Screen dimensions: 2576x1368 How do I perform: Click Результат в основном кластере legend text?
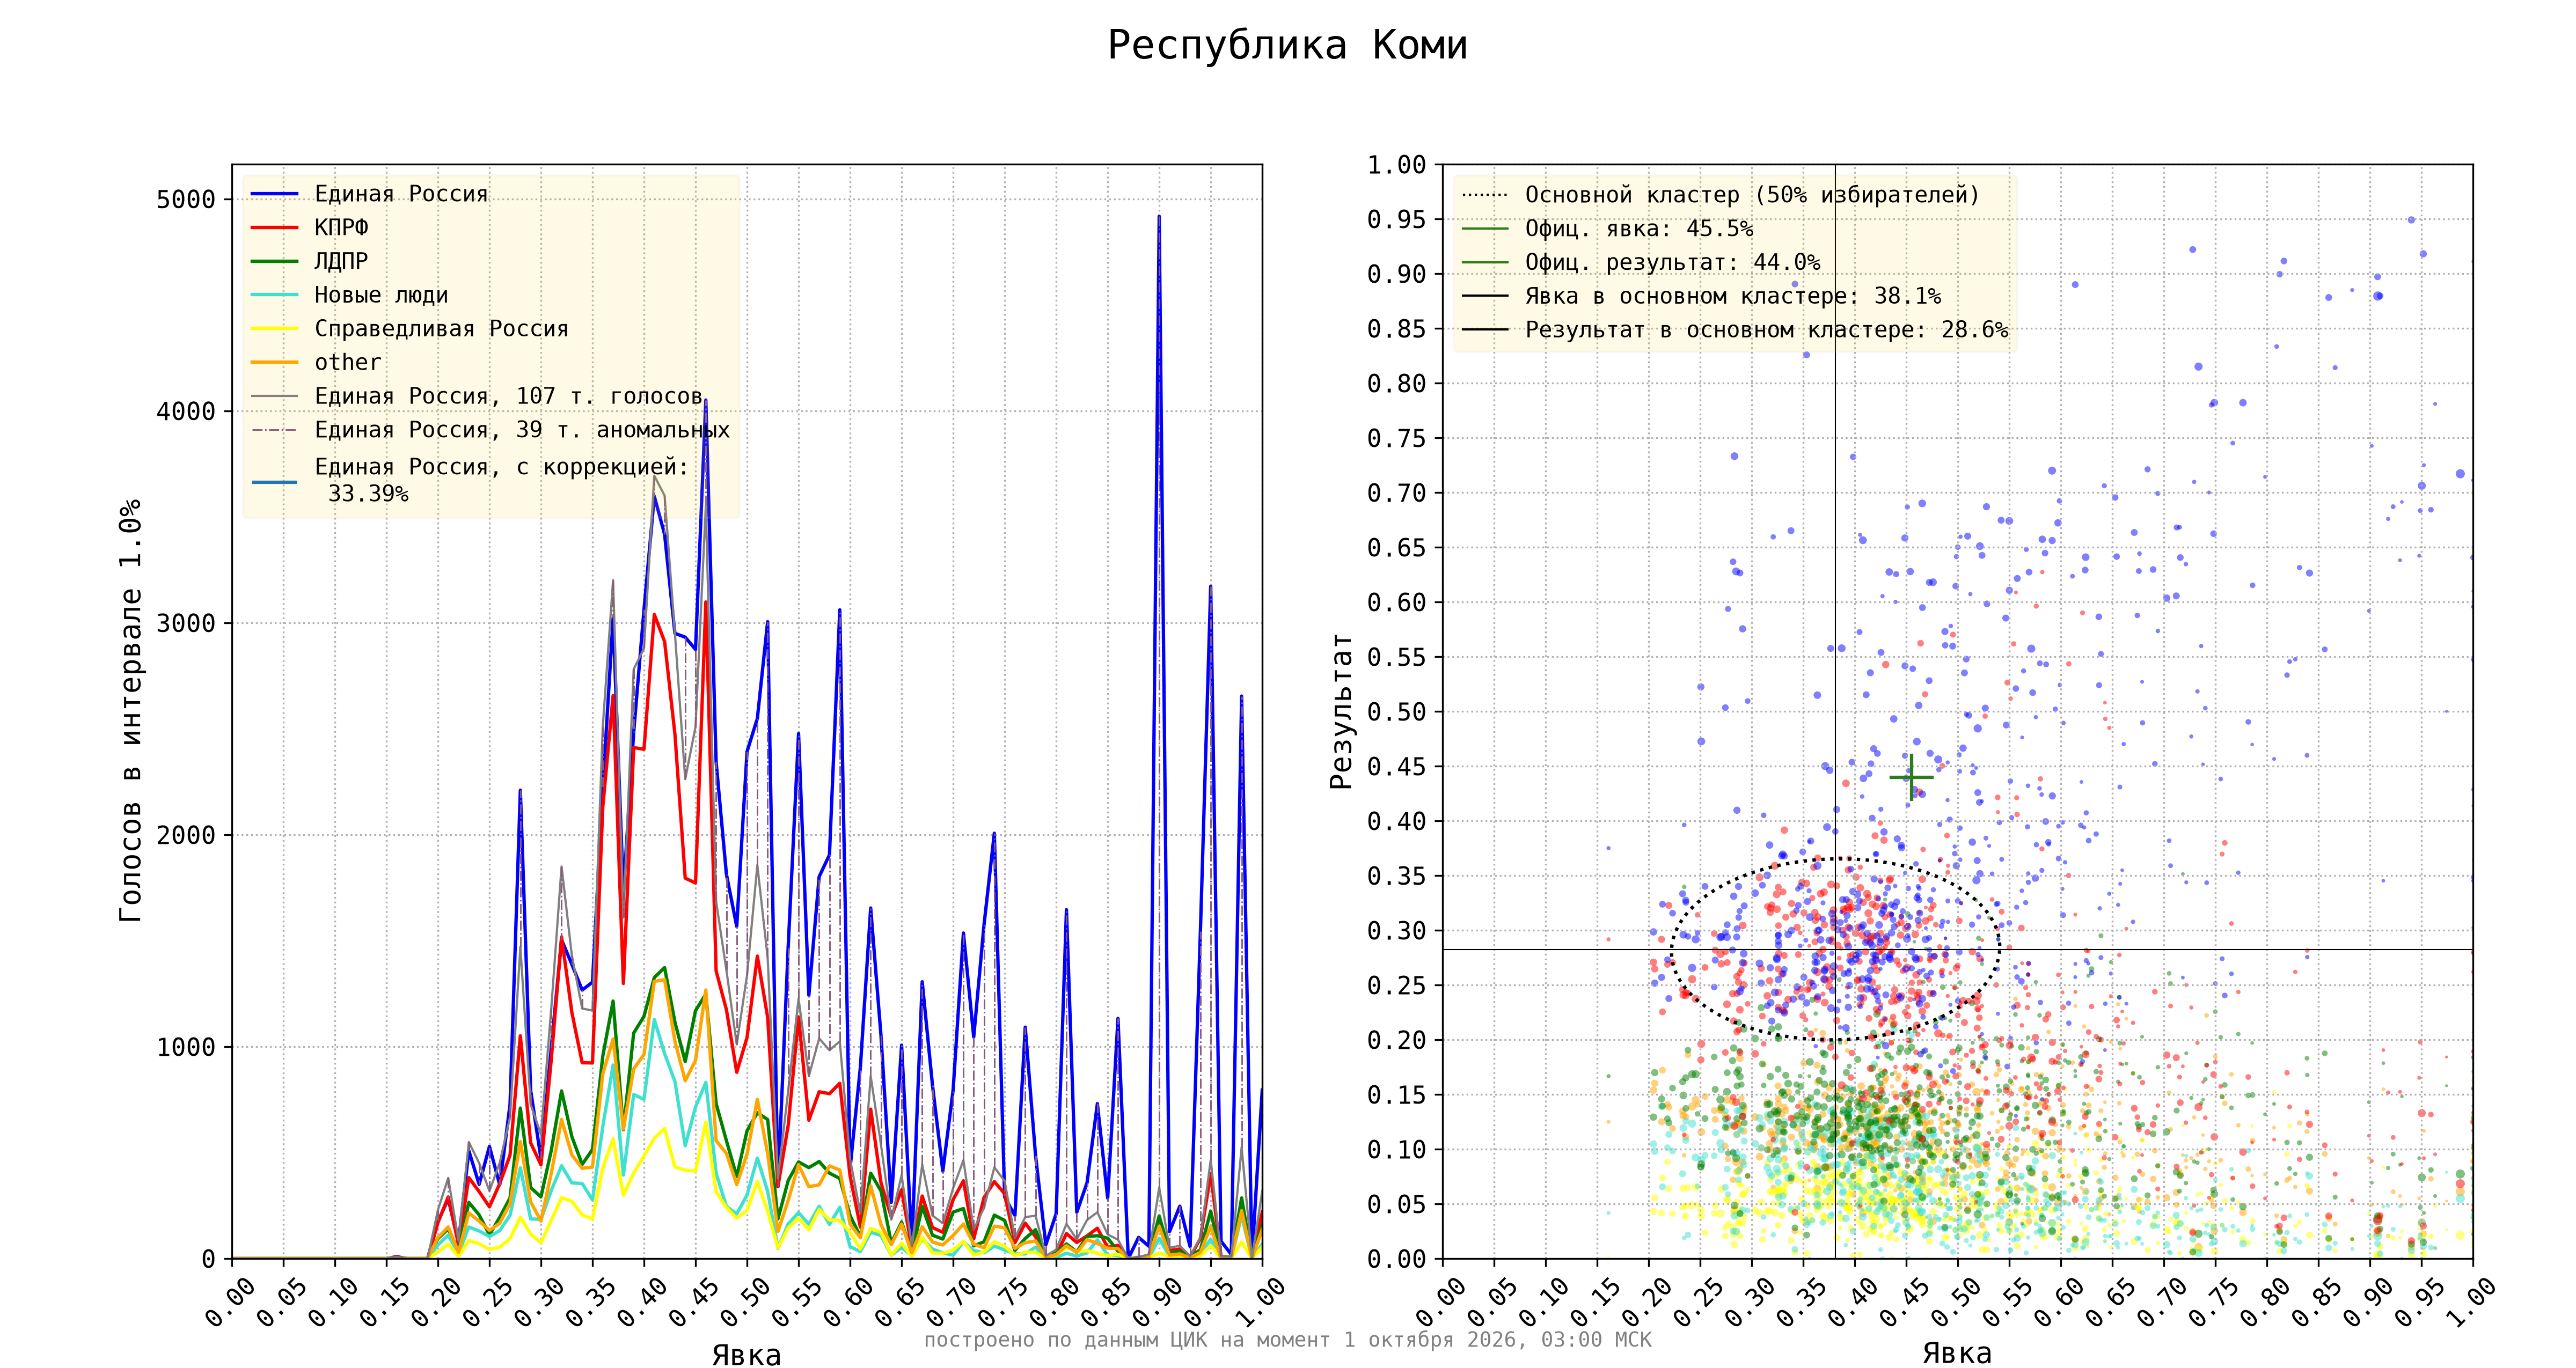tap(1766, 330)
